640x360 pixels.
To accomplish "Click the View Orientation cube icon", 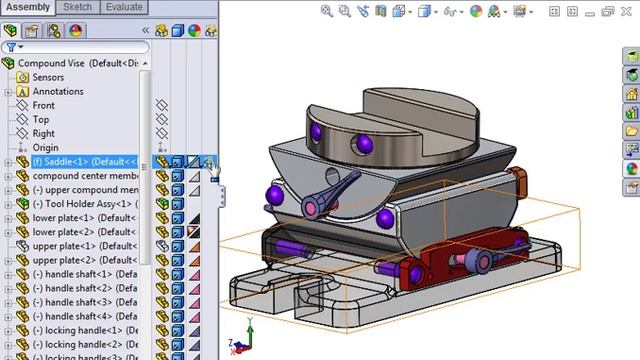I will [398, 11].
